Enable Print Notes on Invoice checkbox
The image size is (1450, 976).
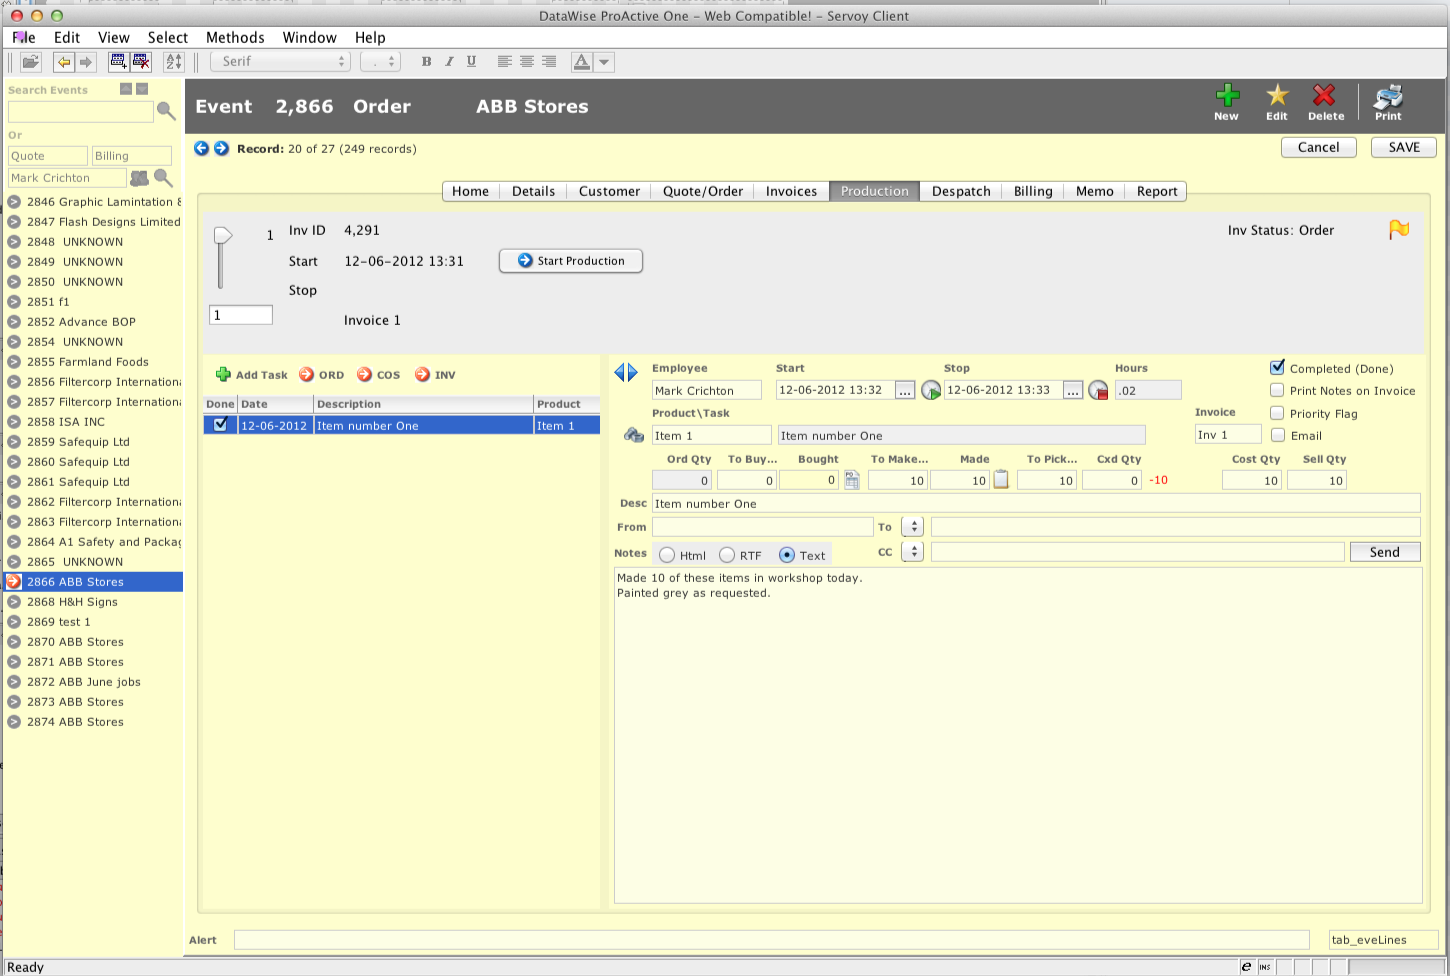pos(1277,390)
